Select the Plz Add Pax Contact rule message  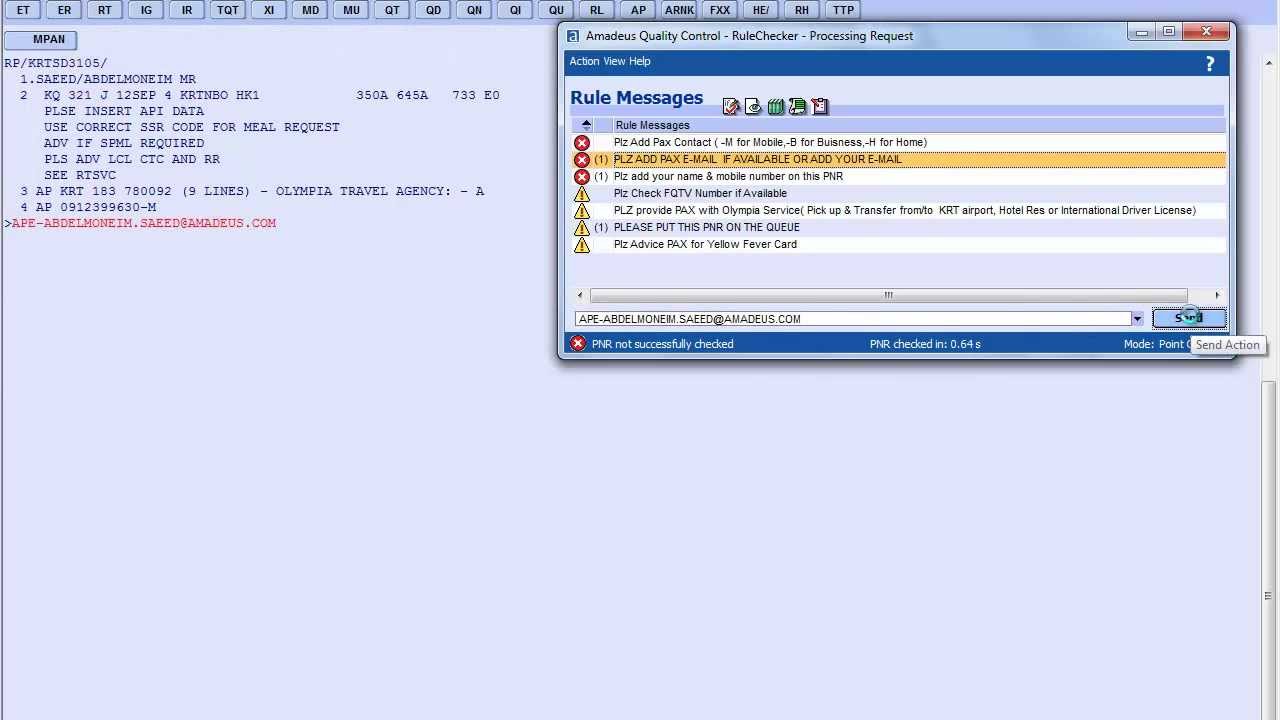pos(899,143)
